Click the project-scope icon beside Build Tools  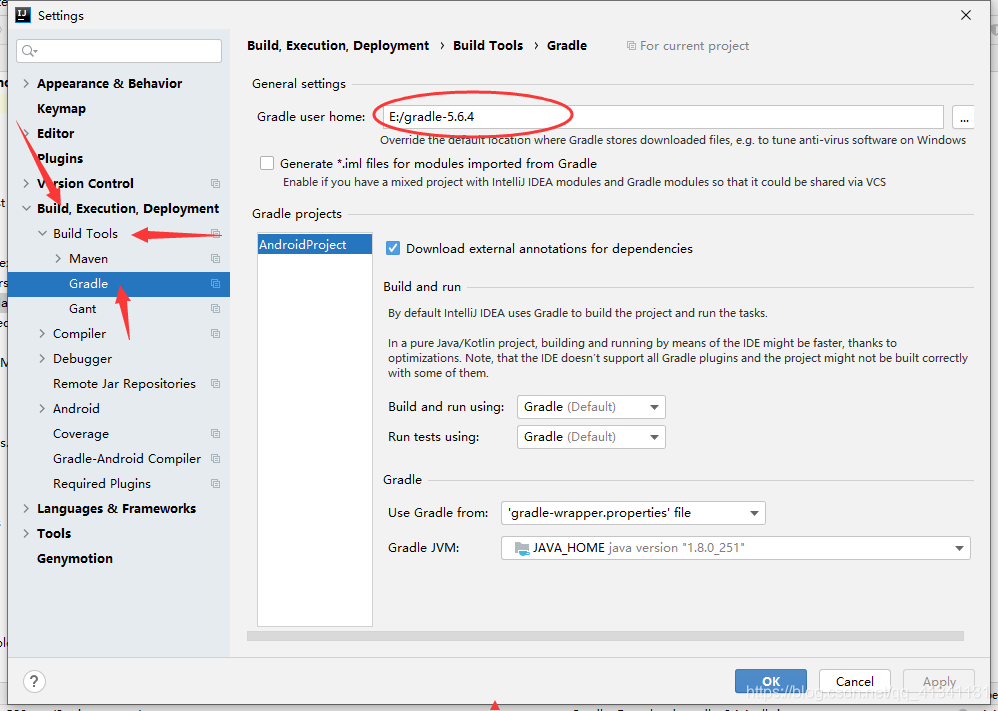pyautogui.click(x=215, y=233)
